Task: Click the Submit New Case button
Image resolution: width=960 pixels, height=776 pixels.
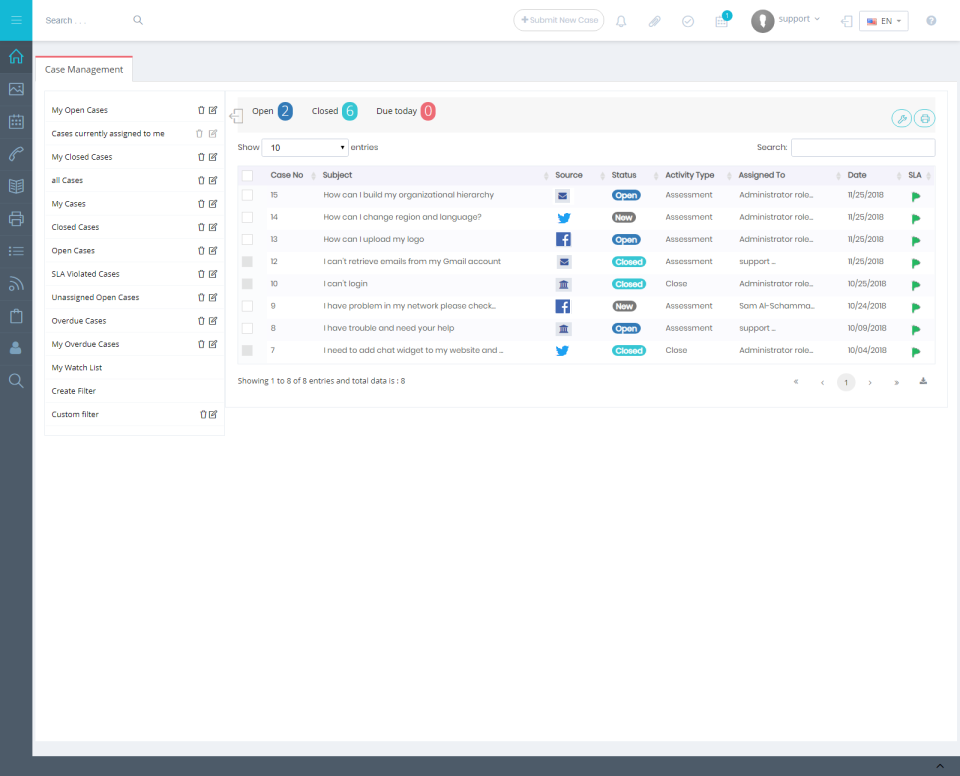Action: point(558,20)
